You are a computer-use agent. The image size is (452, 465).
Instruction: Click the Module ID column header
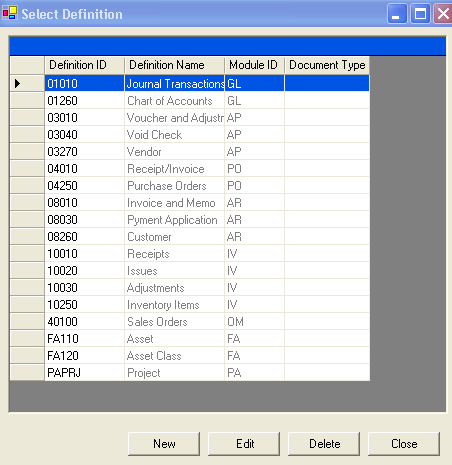(x=254, y=65)
